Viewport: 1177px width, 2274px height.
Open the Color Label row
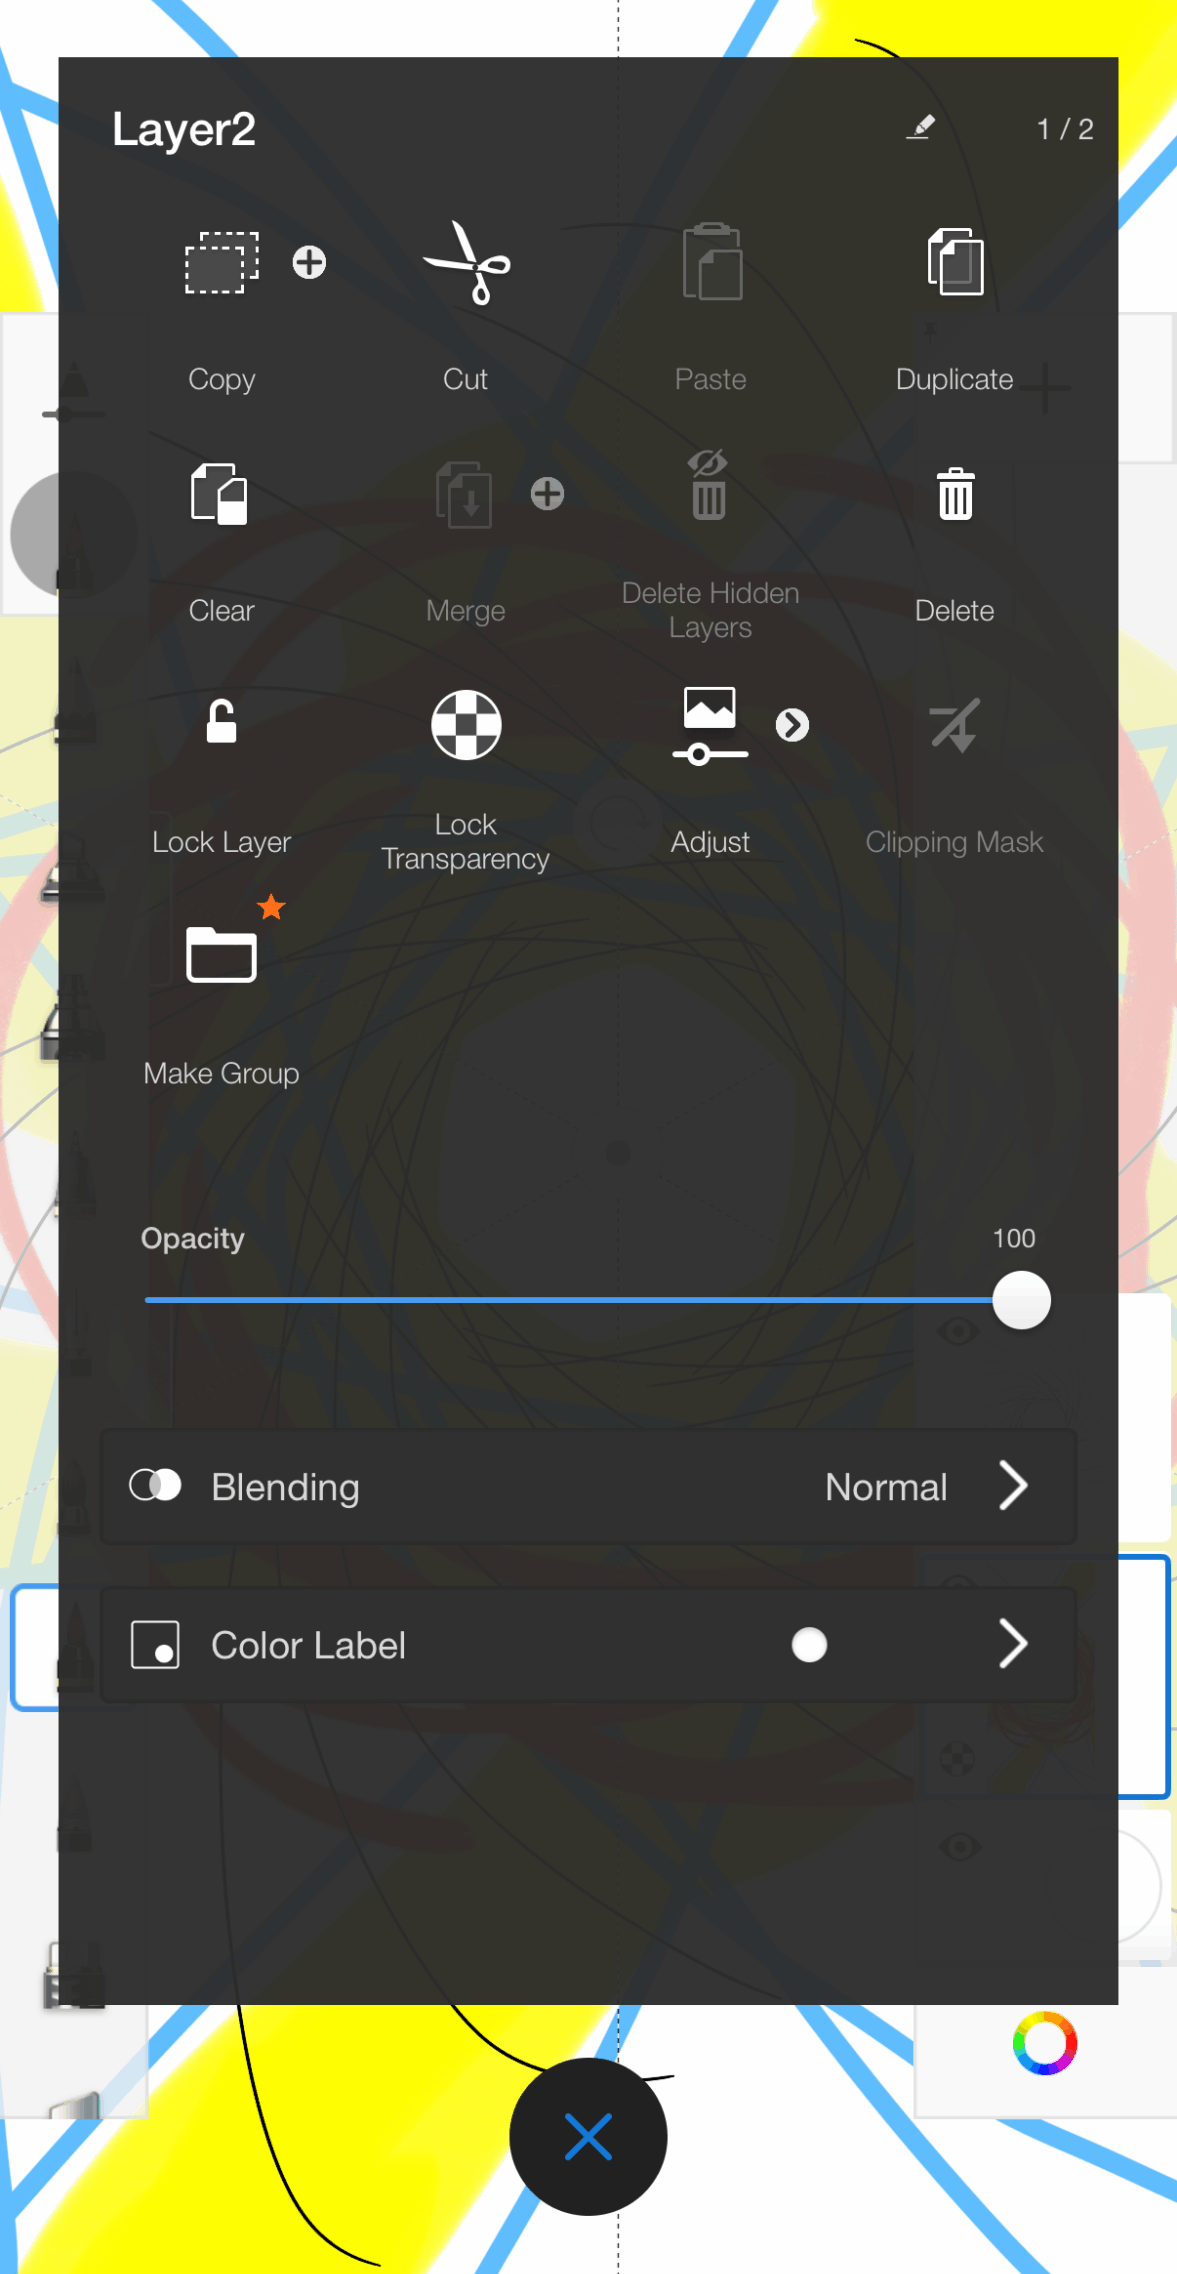tap(588, 1645)
